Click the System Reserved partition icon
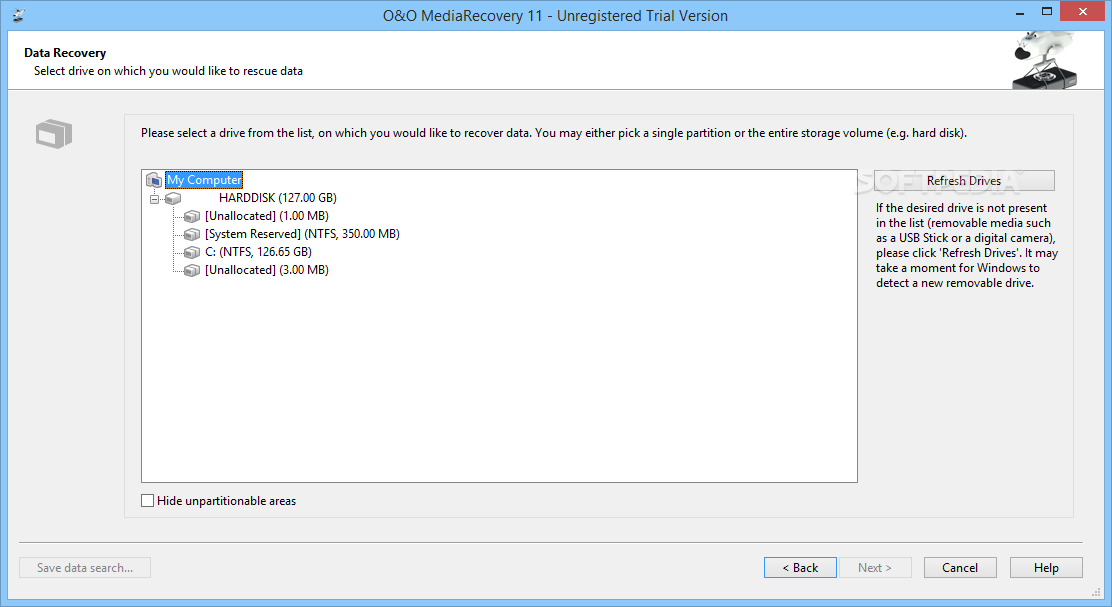1112x607 pixels. point(191,234)
